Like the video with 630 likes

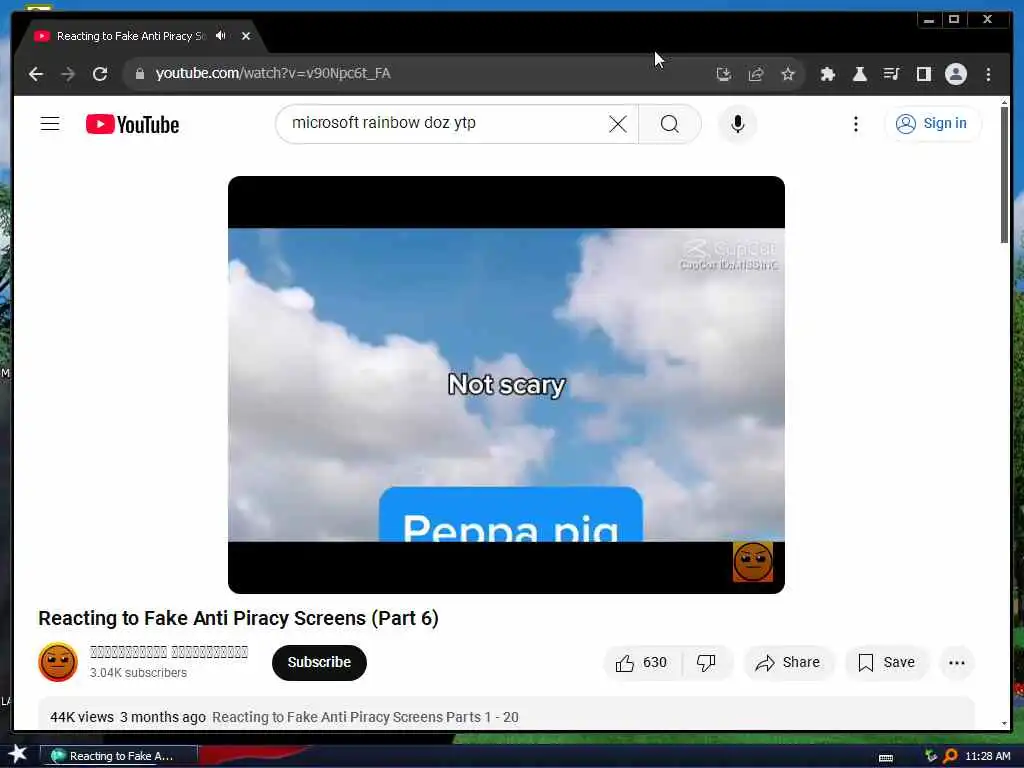point(642,662)
